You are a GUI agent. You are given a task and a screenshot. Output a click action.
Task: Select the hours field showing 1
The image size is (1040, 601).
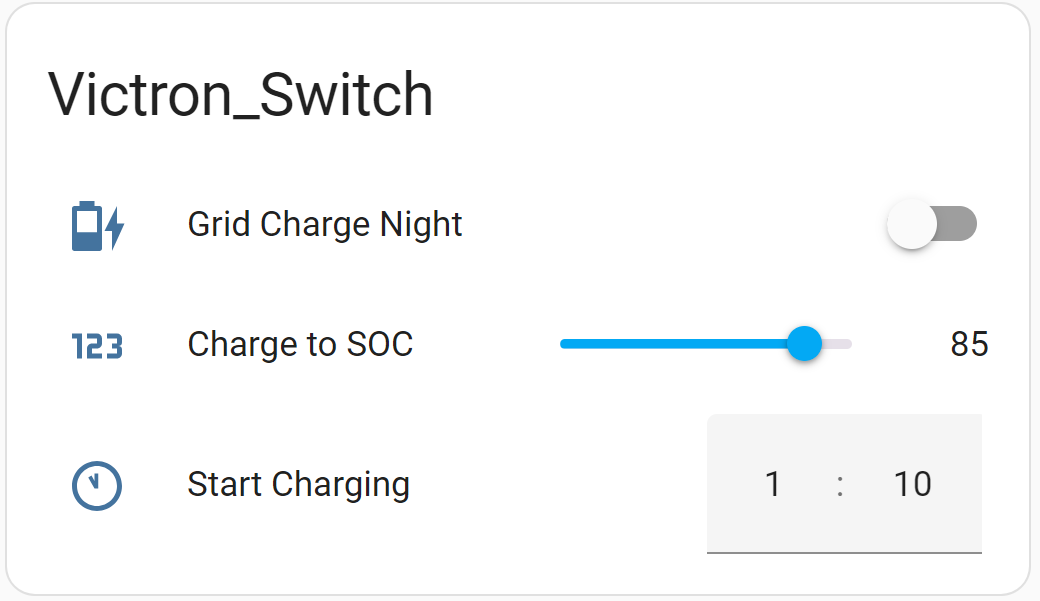tap(772, 484)
